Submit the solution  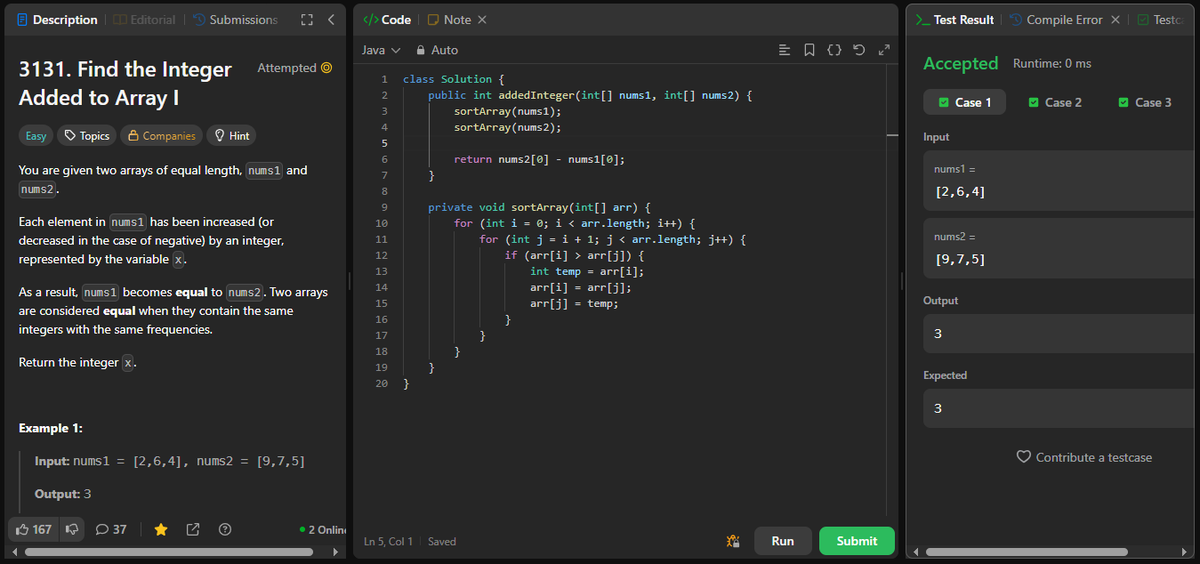point(857,541)
